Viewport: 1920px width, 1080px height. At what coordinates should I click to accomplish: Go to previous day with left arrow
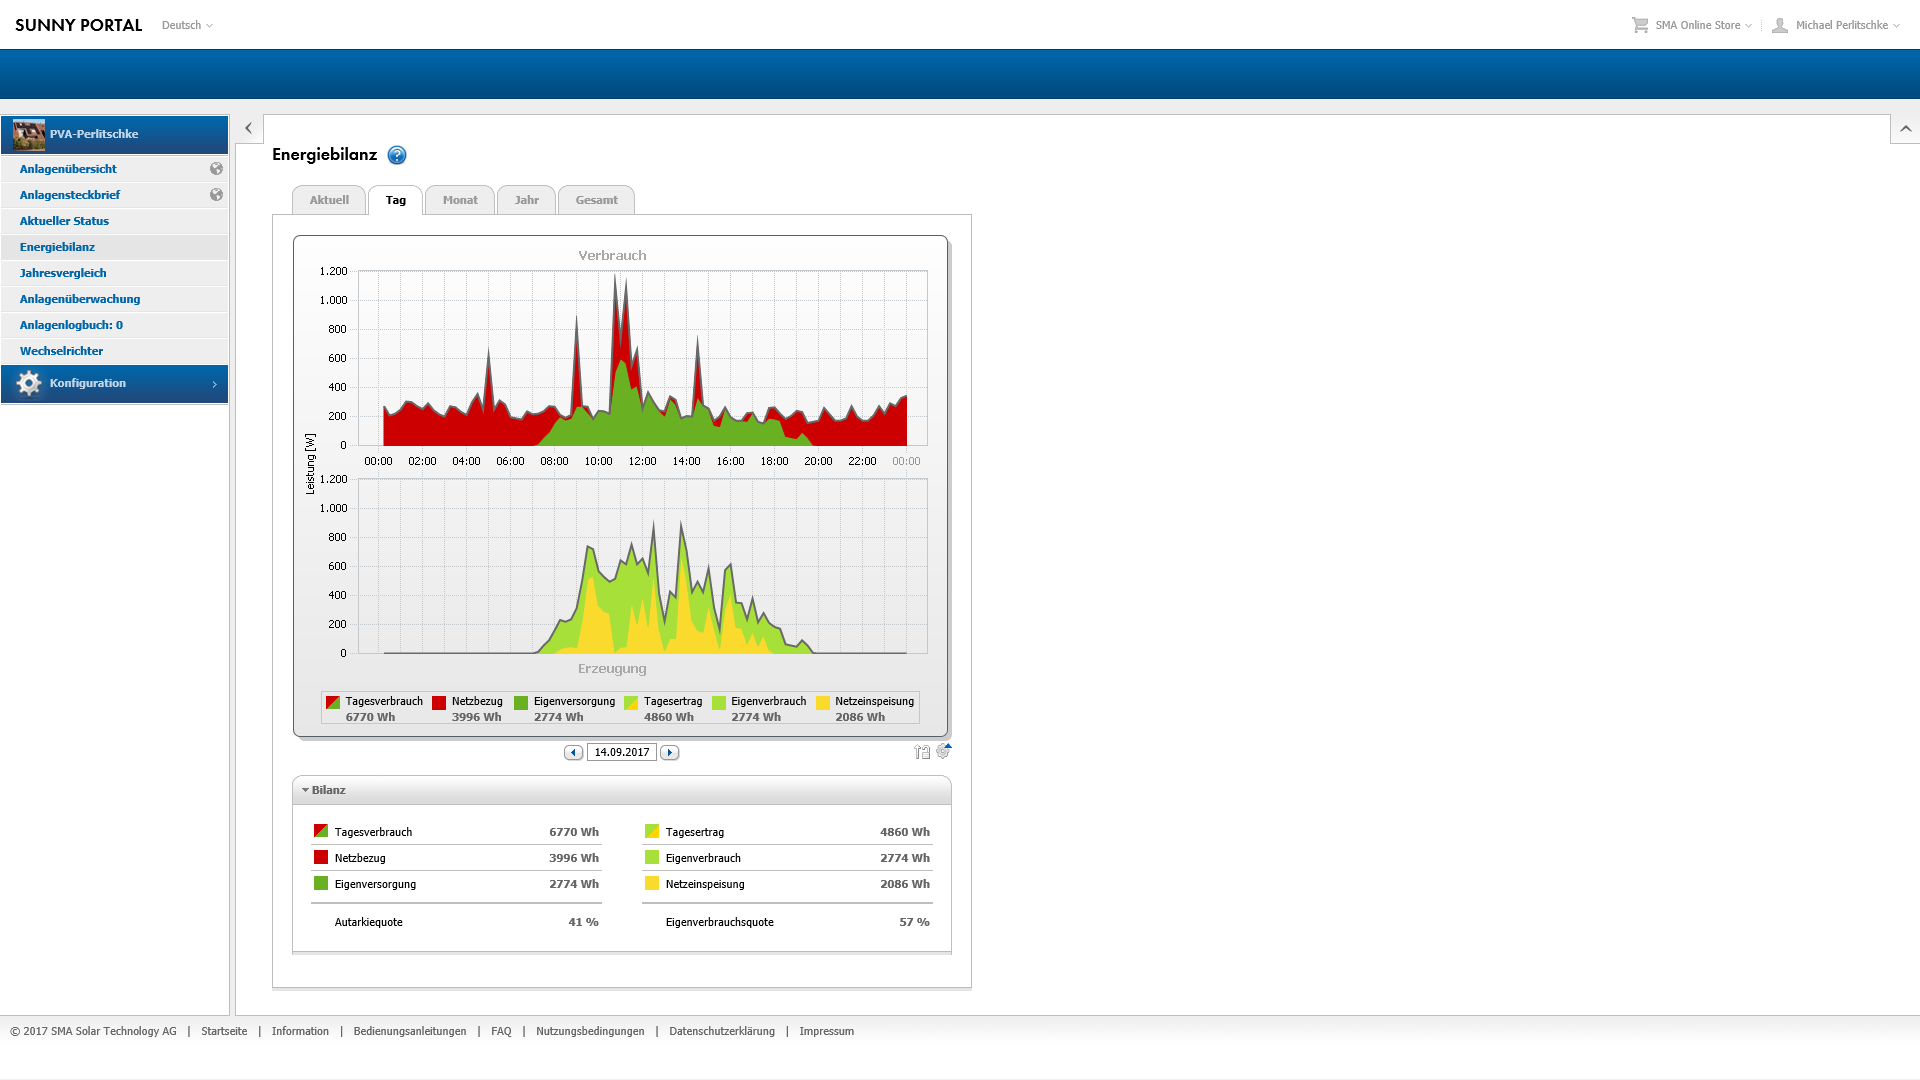pos(573,753)
